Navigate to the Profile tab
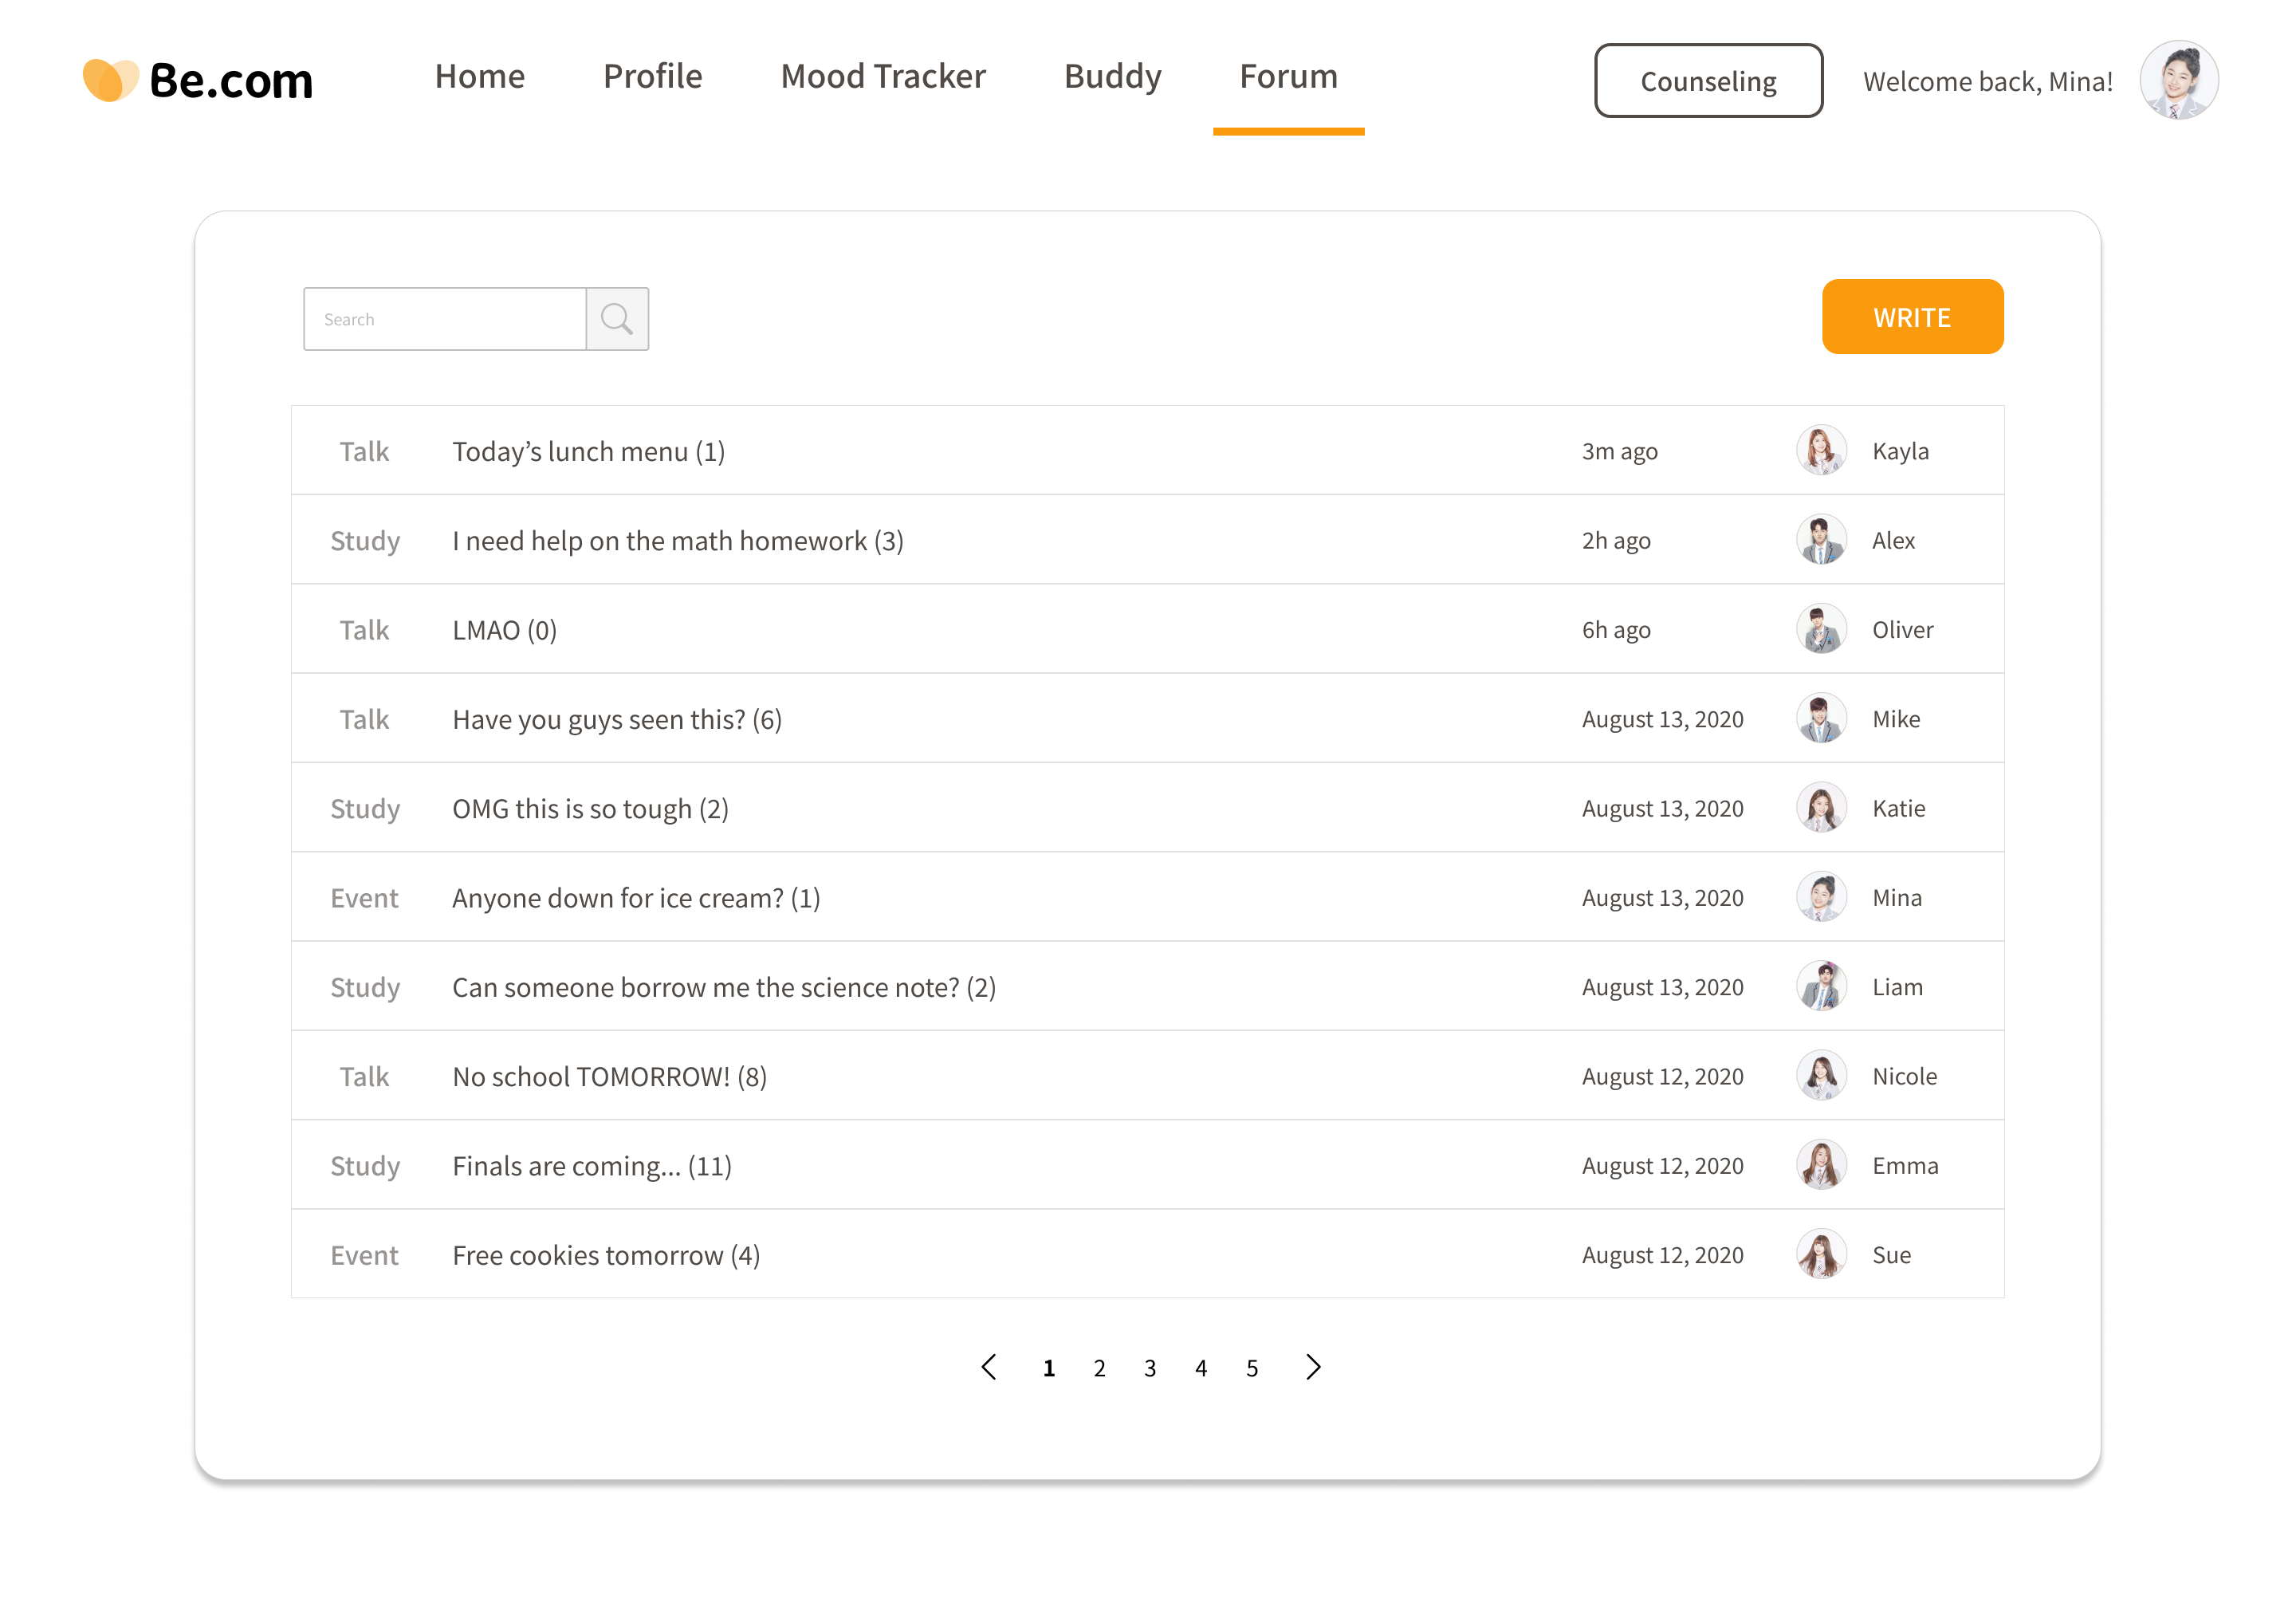 [652, 77]
